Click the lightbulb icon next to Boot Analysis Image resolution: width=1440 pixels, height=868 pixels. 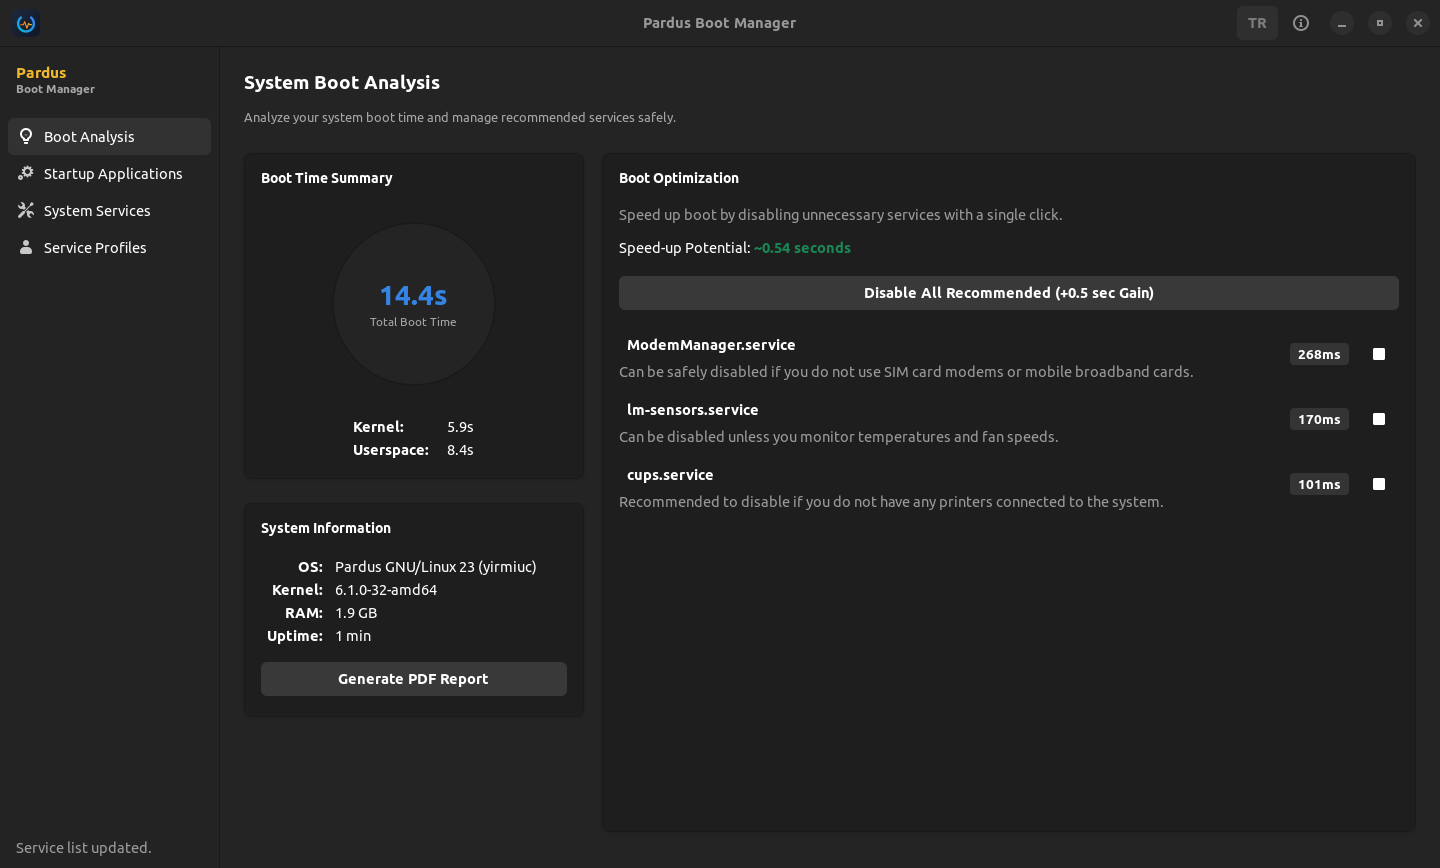(26, 136)
